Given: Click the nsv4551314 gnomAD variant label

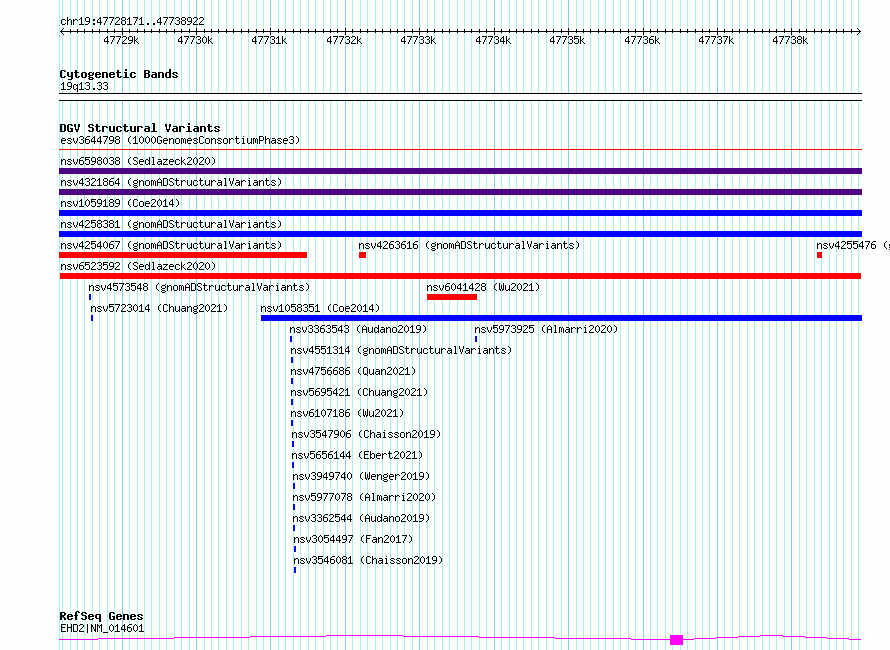Looking at the screenshot, I should click(401, 350).
